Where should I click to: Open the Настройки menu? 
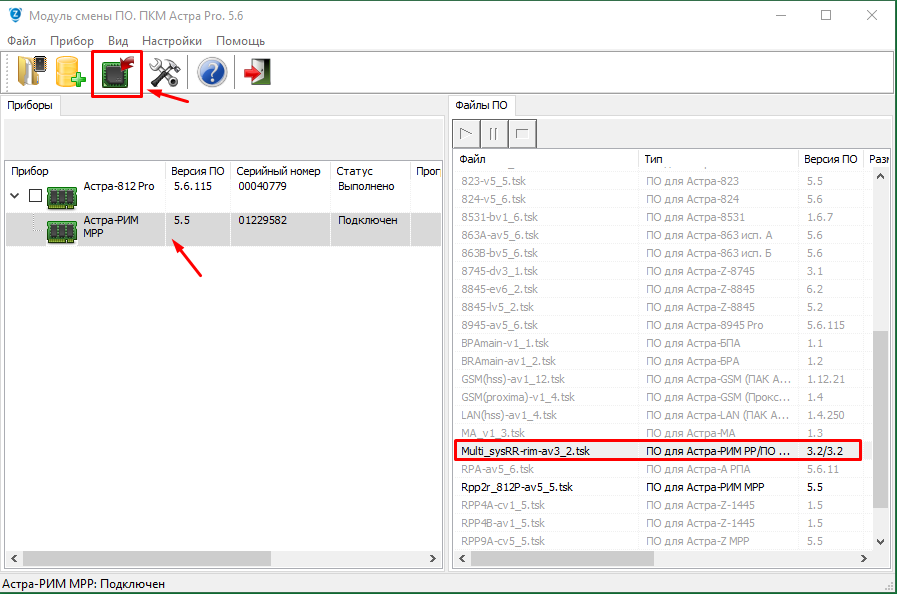coord(171,41)
